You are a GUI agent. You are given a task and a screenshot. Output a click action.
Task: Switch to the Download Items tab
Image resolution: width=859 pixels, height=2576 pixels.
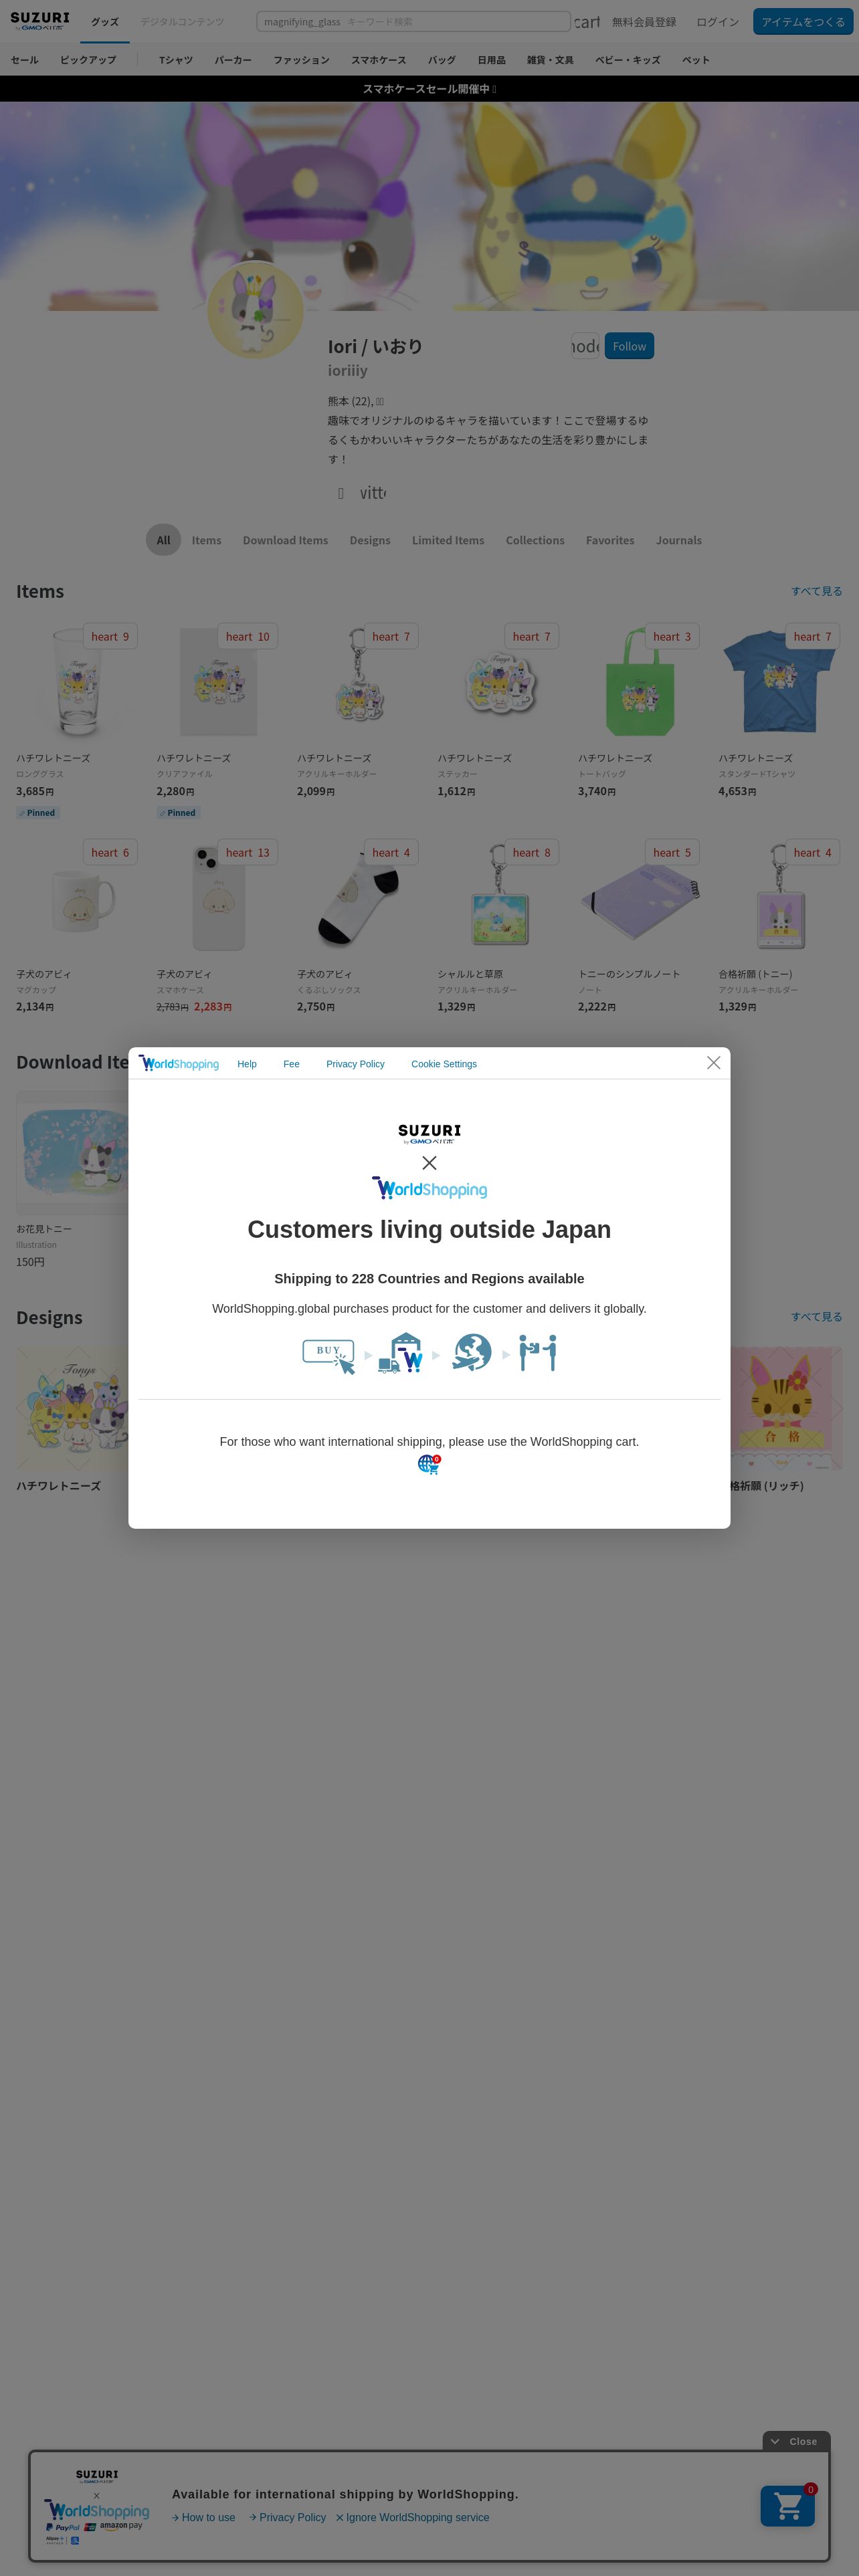tap(285, 540)
